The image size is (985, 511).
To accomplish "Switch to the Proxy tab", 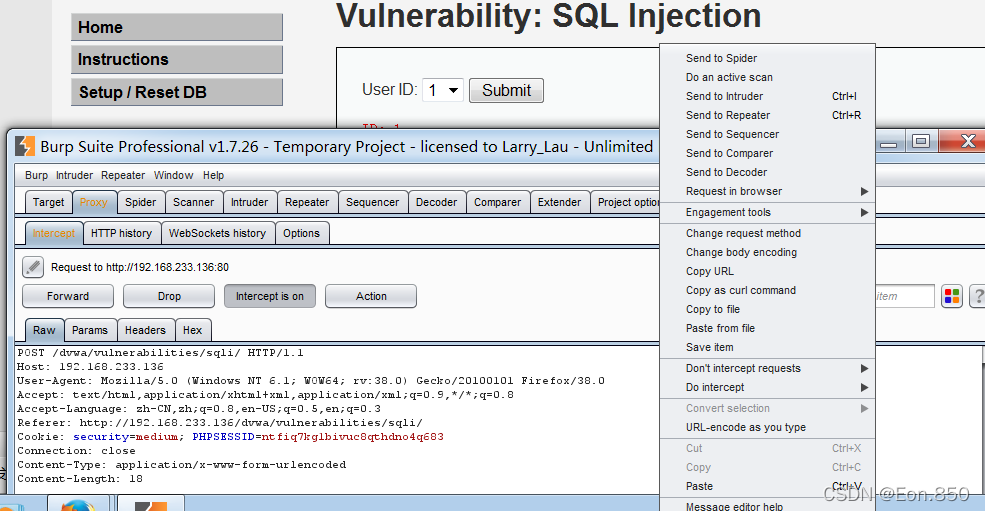I will [94, 202].
